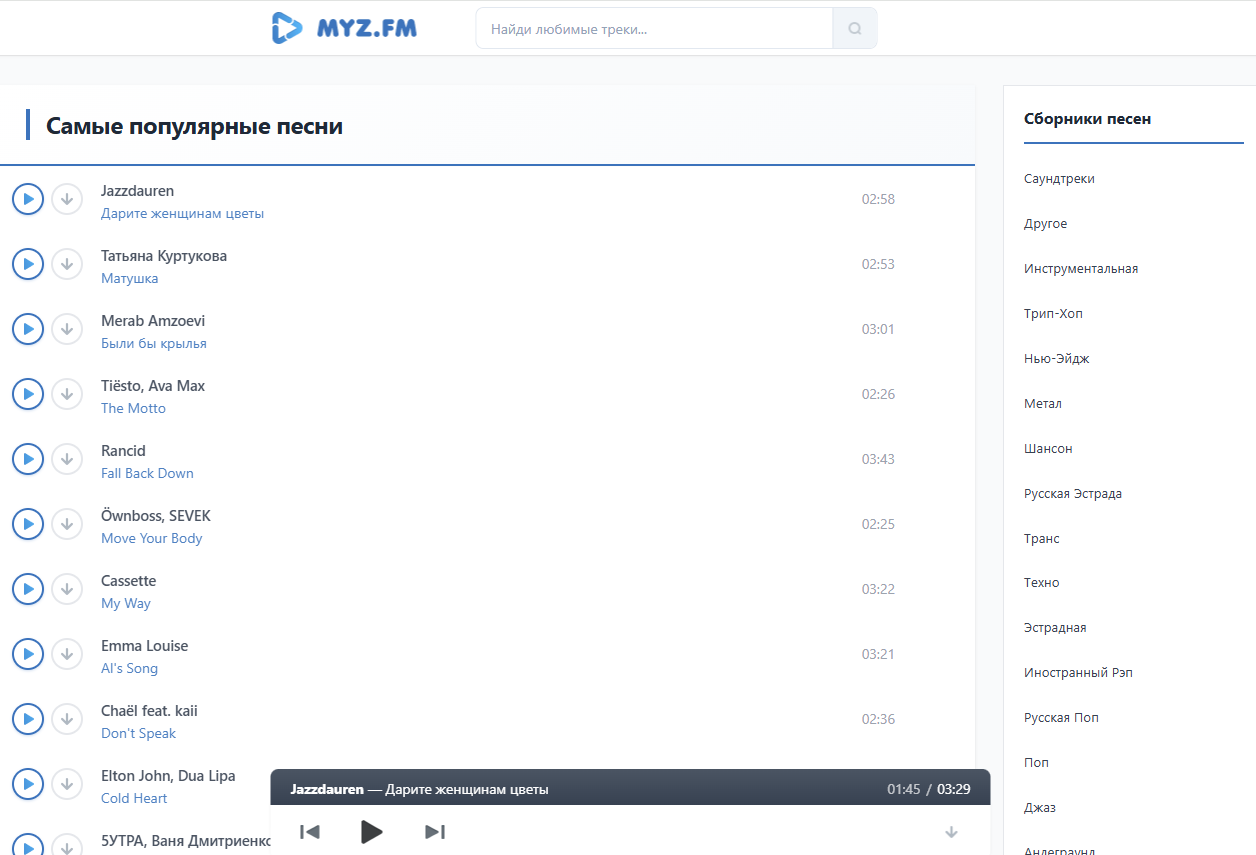Open Русская Эстрада collection
1256x855 pixels.
(x=1073, y=494)
